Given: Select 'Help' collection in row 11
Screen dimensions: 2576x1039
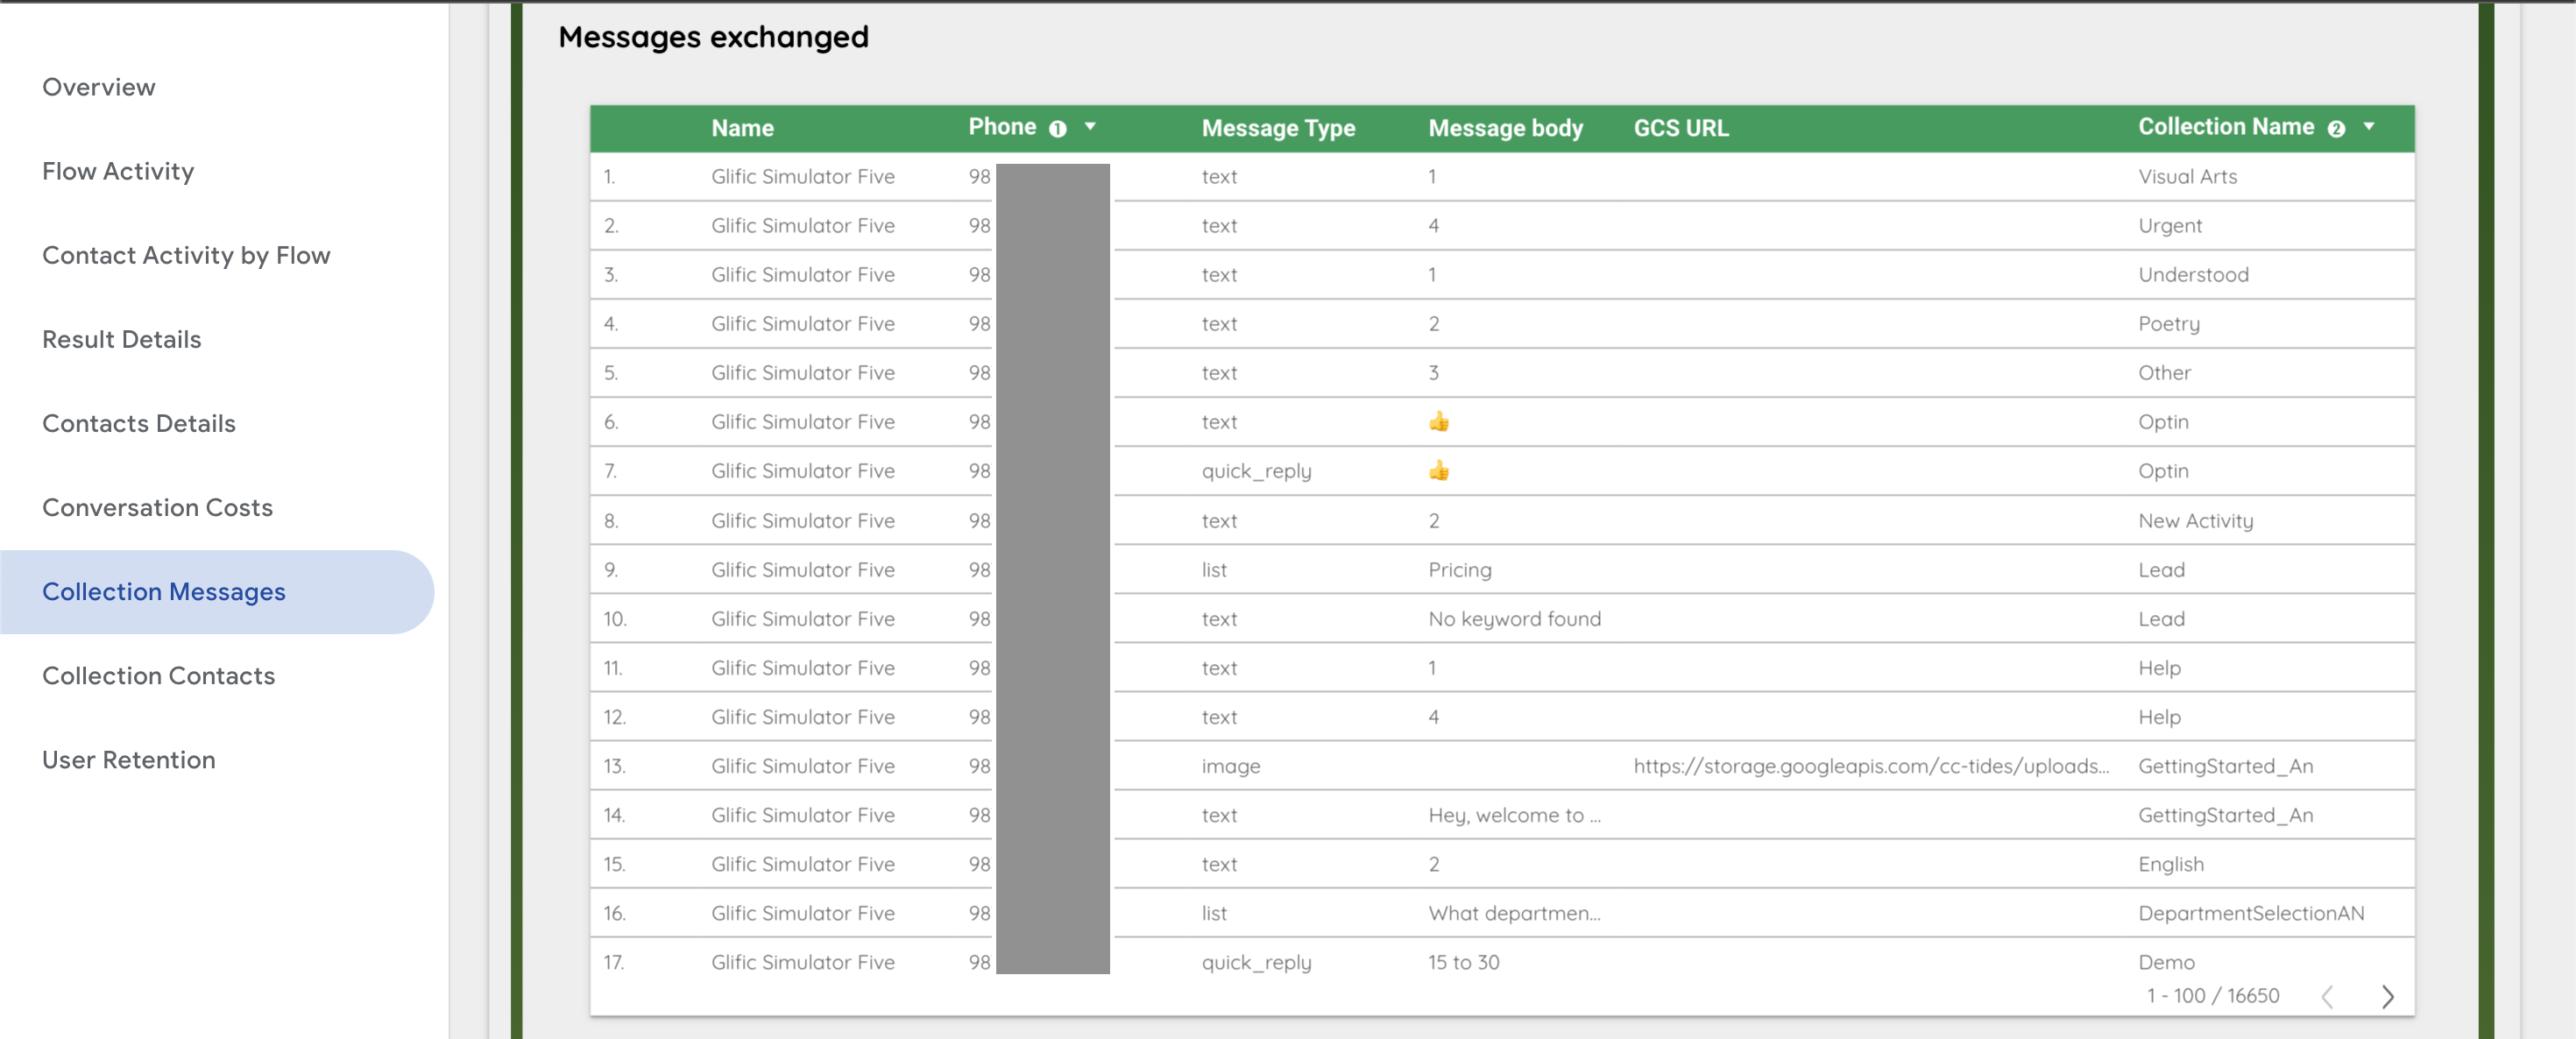Looking at the screenshot, I should [2159, 668].
